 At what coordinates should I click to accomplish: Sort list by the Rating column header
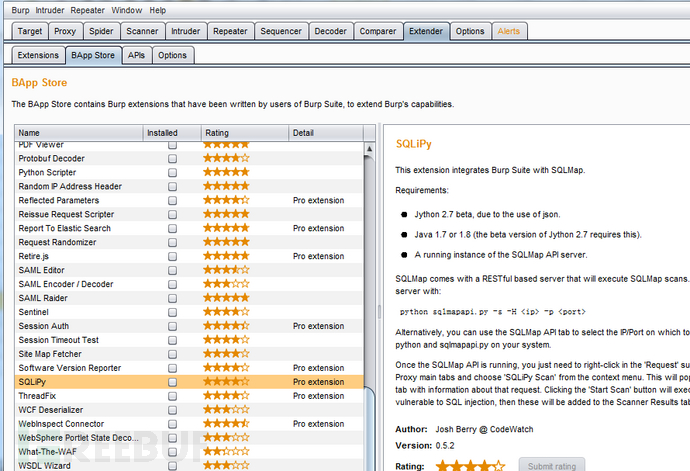point(245,133)
